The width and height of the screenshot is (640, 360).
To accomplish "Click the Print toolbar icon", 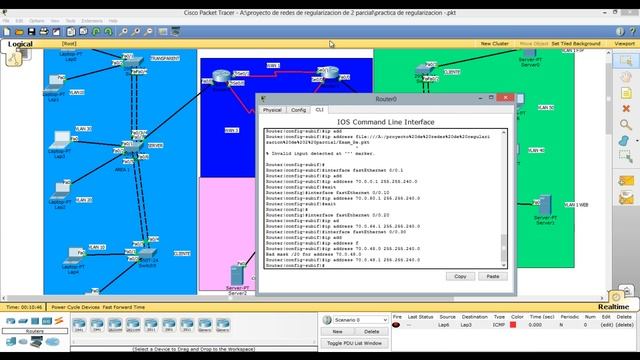I will click(44, 32).
